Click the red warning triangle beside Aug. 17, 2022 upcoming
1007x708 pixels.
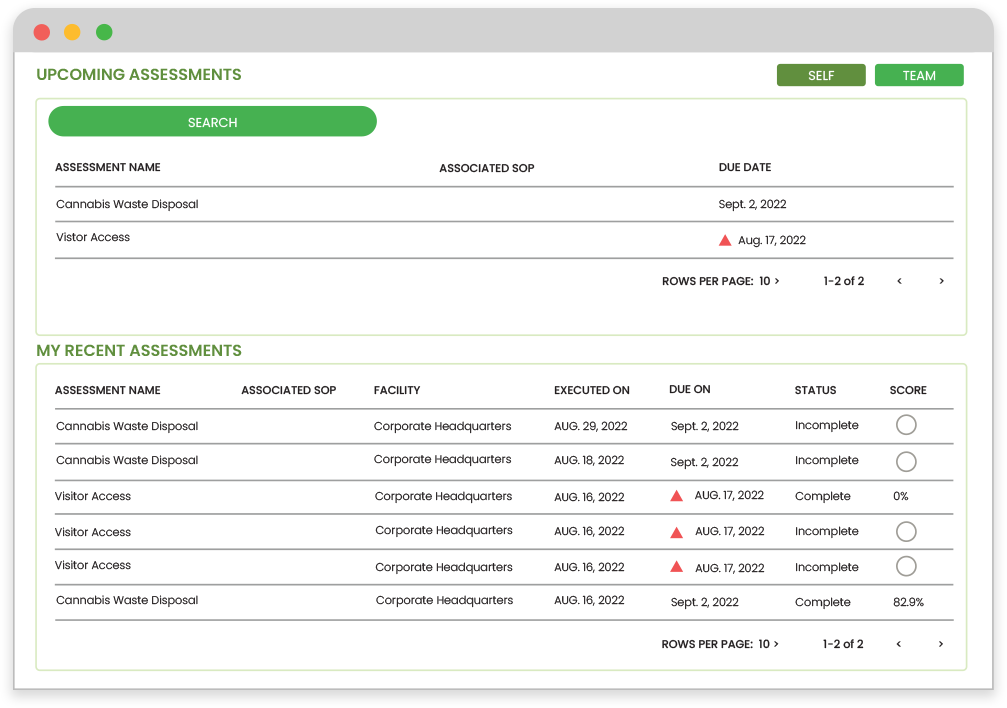[x=725, y=240]
